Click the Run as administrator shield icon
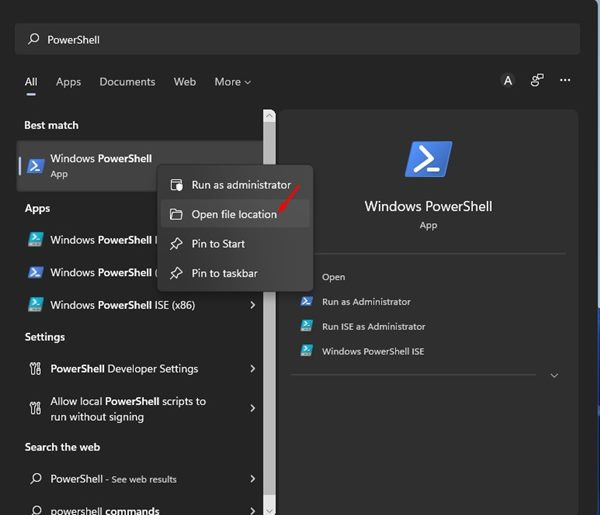The image size is (600, 515). [x=176, y=185]
